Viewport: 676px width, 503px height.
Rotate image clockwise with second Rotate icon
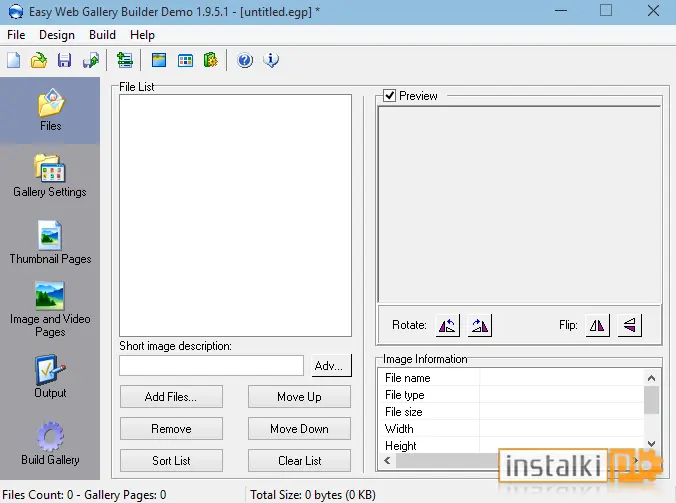point(479,325)
